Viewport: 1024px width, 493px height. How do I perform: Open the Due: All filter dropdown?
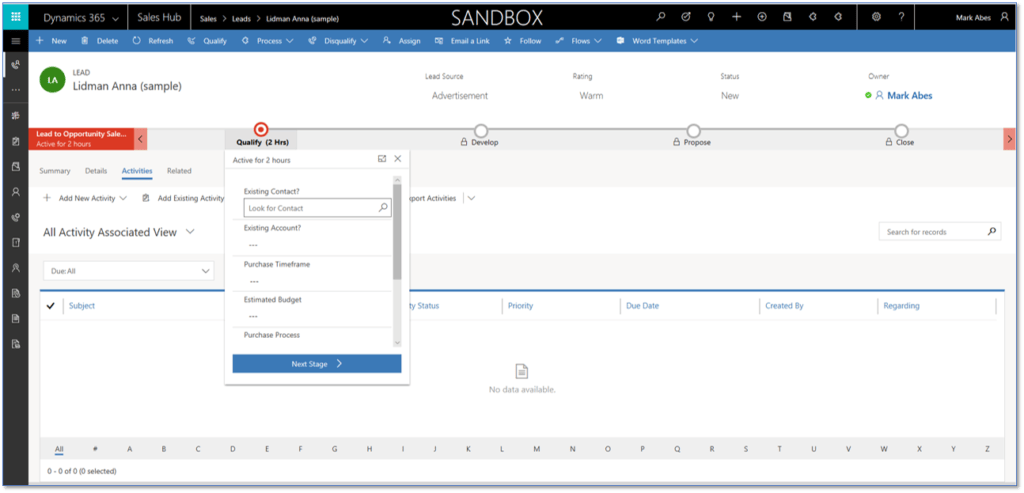tap(129, 270)
